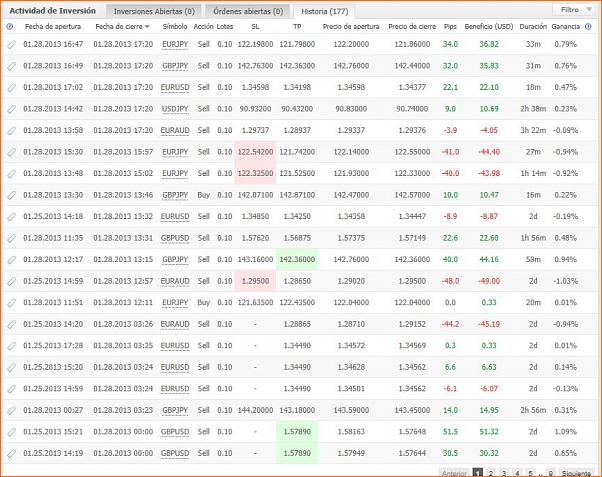This screenshot has height=477, width=602.
Task: Click row icon for EURAUD trade closed 03:26
Action: tap(12, 324)
